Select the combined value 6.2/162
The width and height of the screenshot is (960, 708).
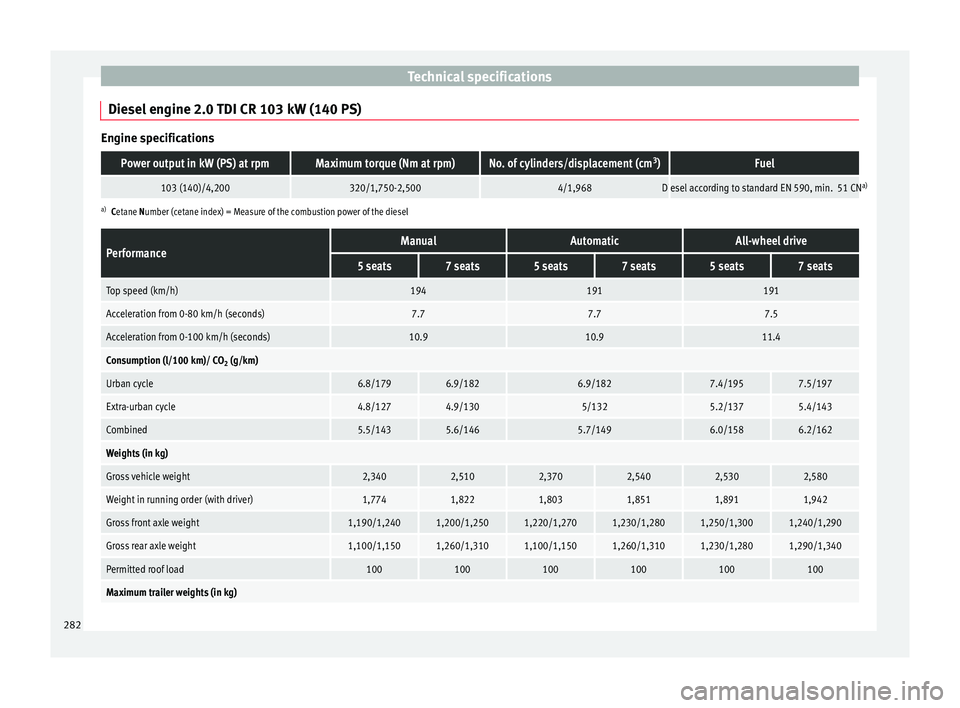[x=815, y=430]
